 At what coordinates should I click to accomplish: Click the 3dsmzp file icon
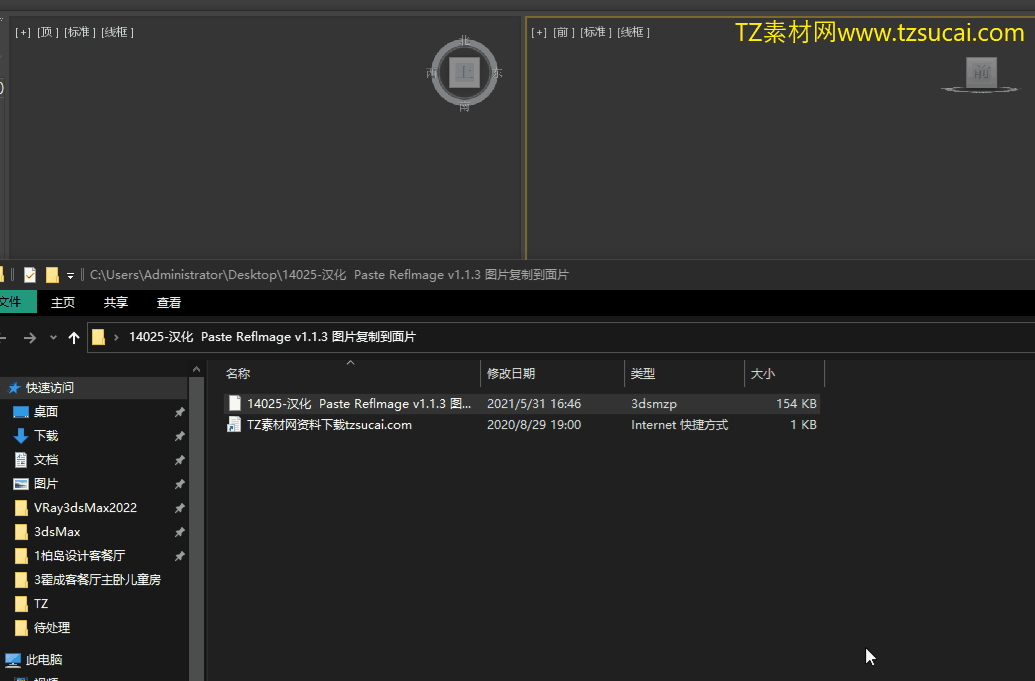coord(234,403)
